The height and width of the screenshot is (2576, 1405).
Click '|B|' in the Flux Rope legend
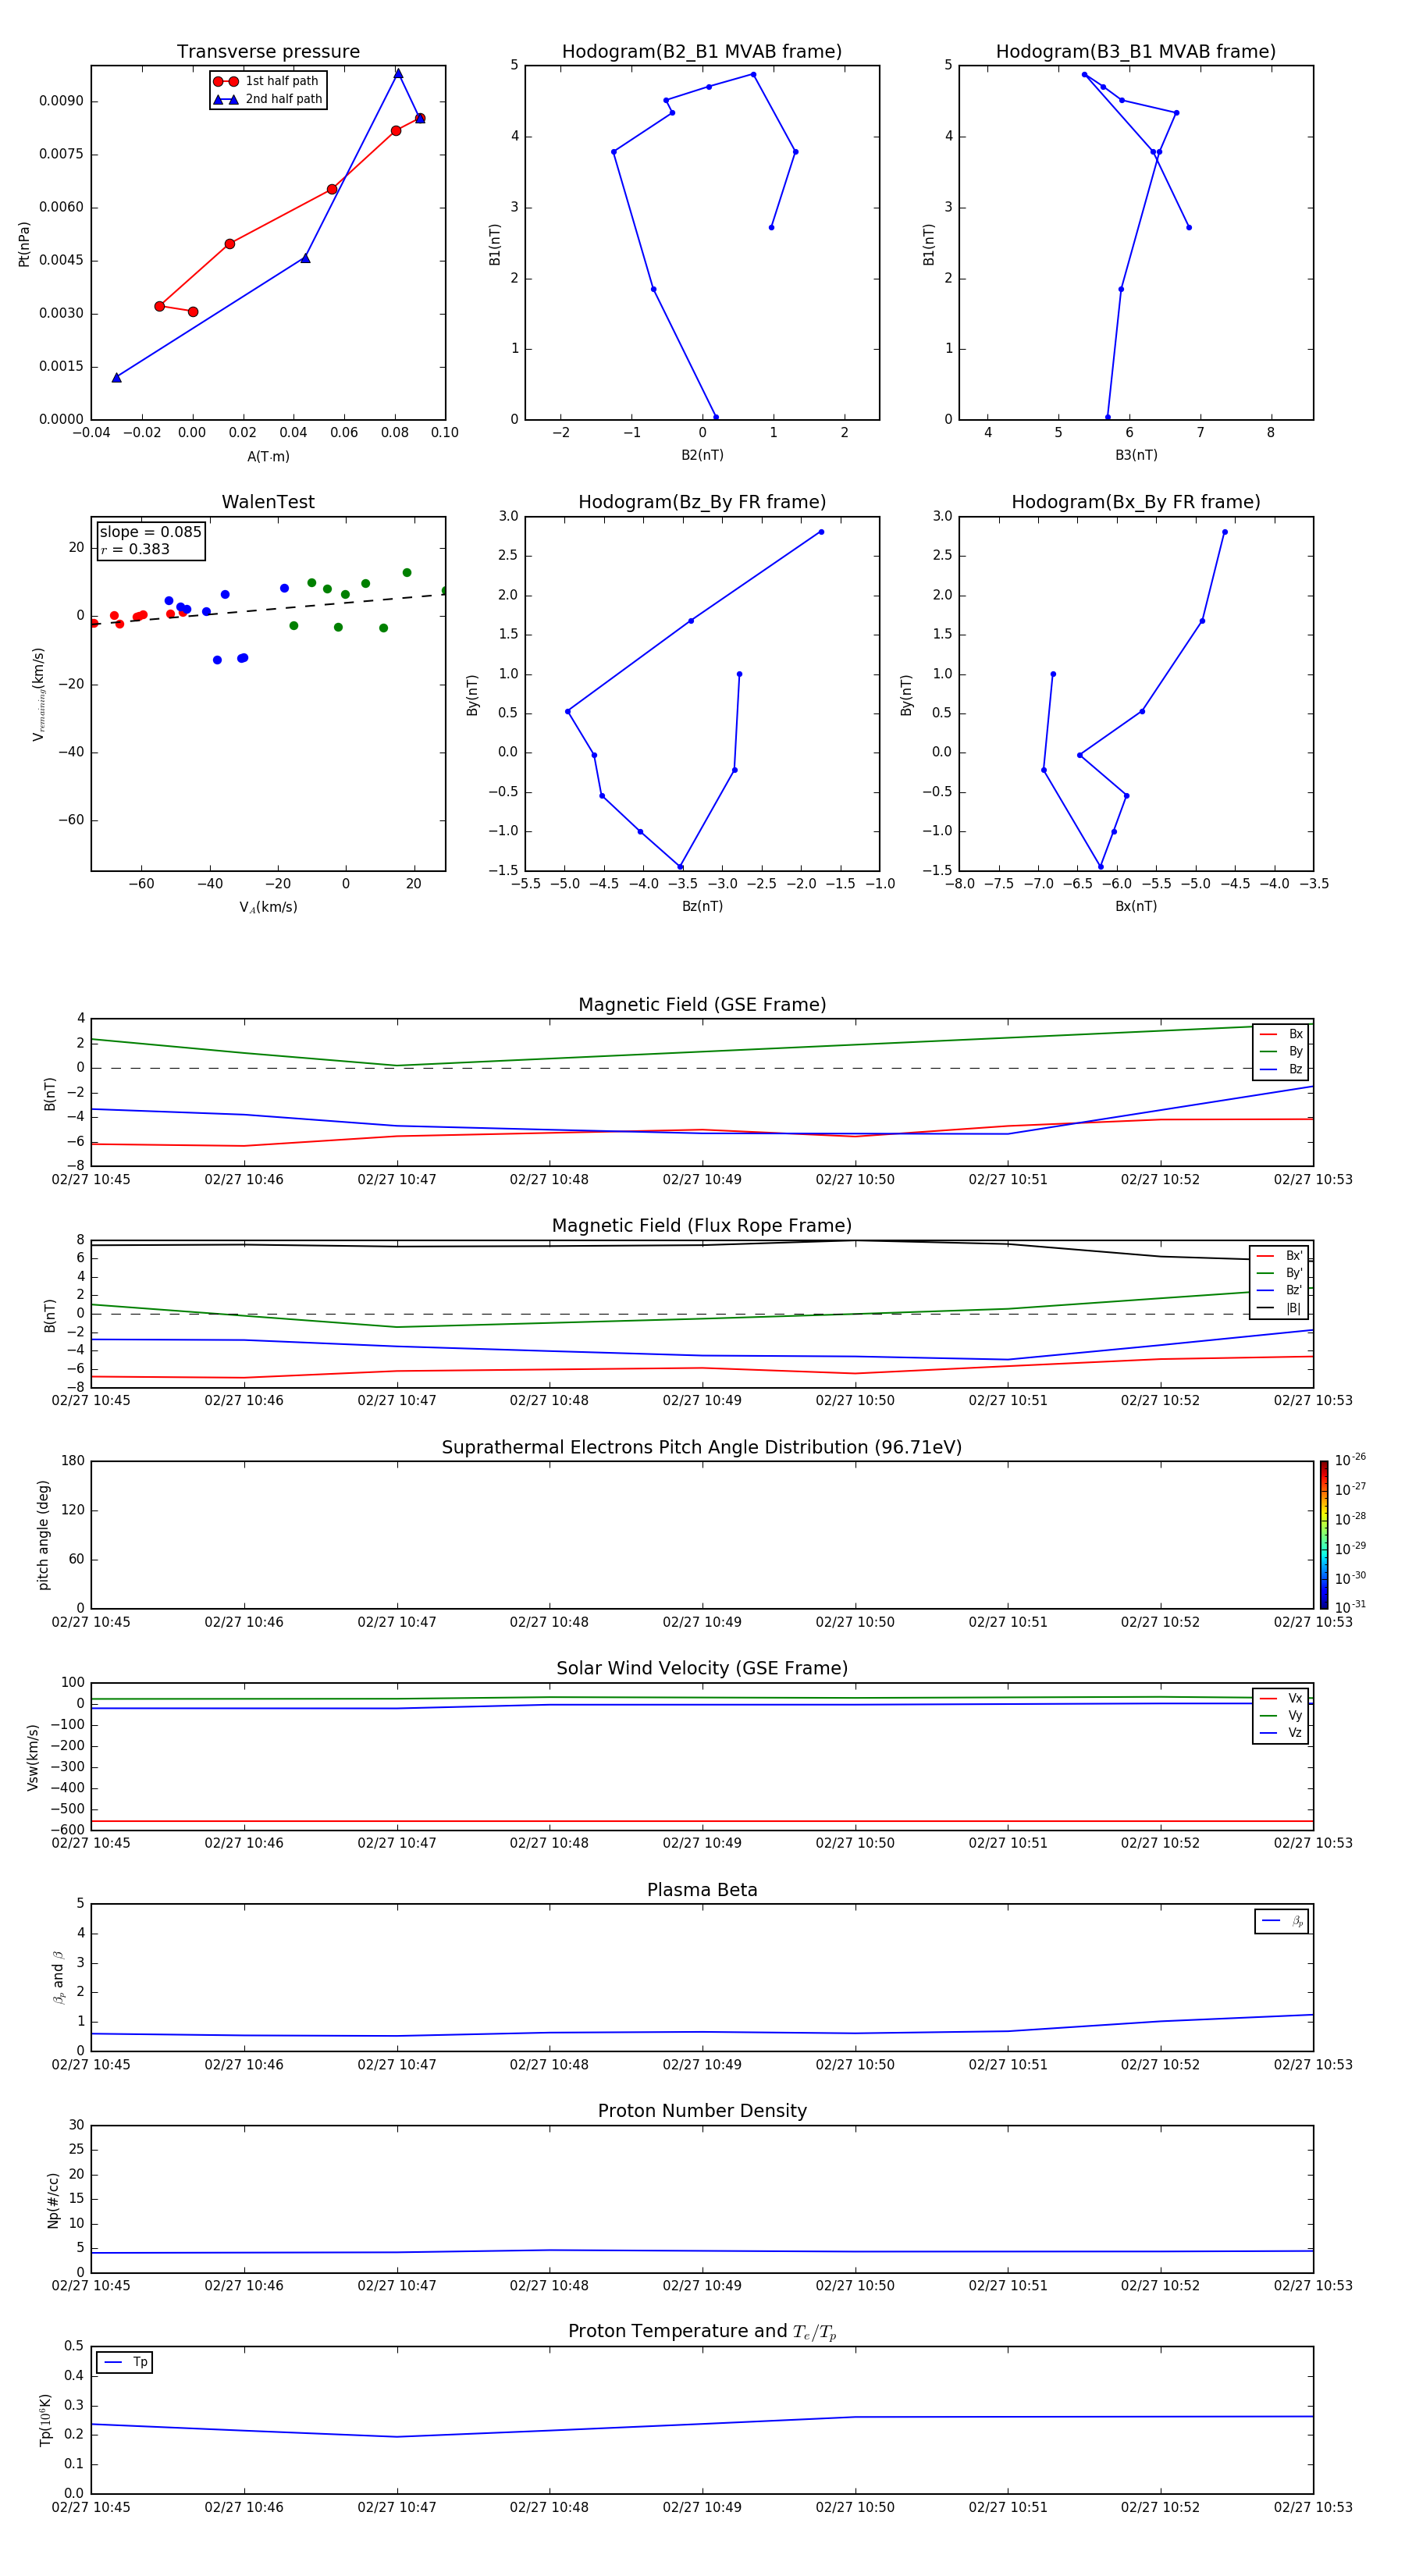(1294, 1308)
